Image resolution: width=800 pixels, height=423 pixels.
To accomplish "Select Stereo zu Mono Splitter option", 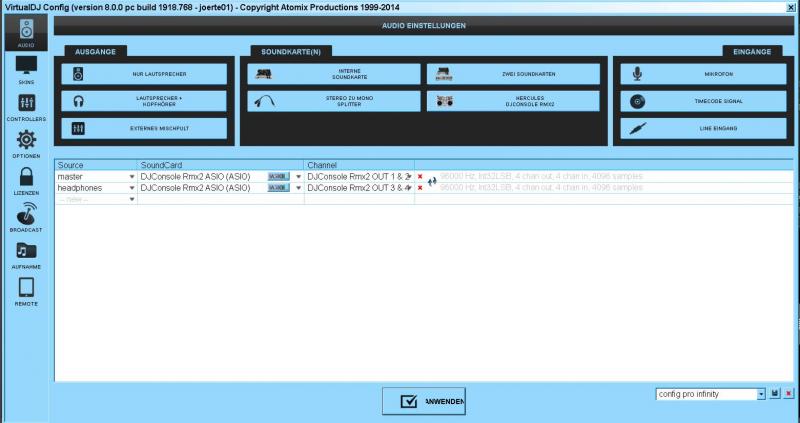I will tap(334, 101).
